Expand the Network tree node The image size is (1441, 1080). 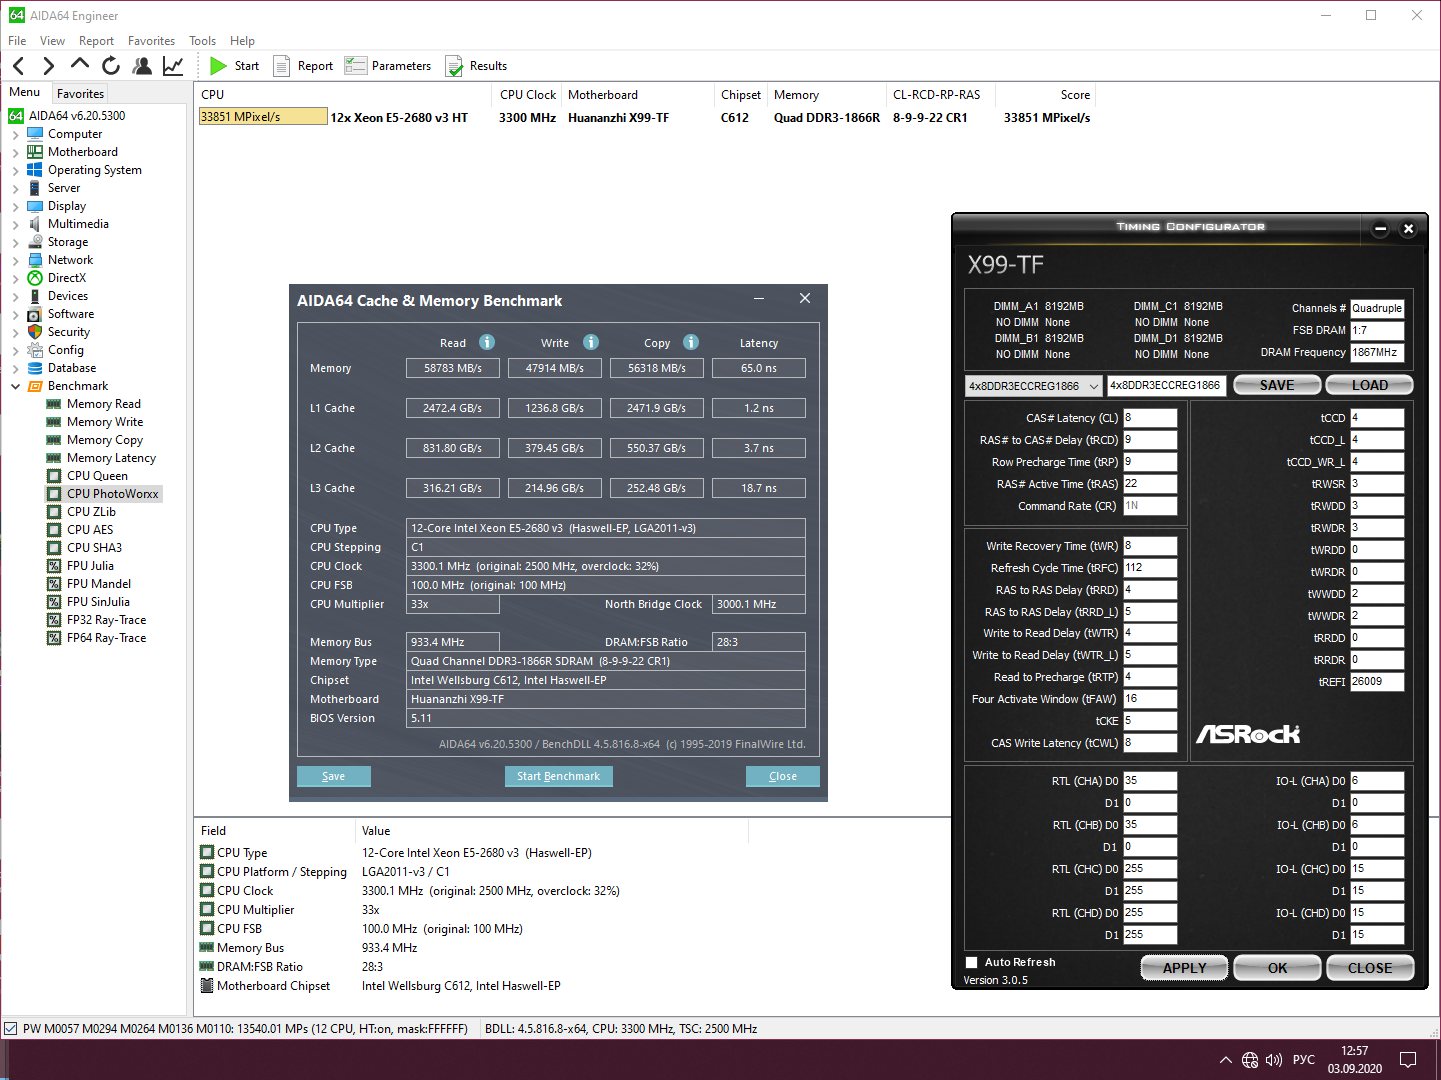pyautogui.click(x=15, y=260)
